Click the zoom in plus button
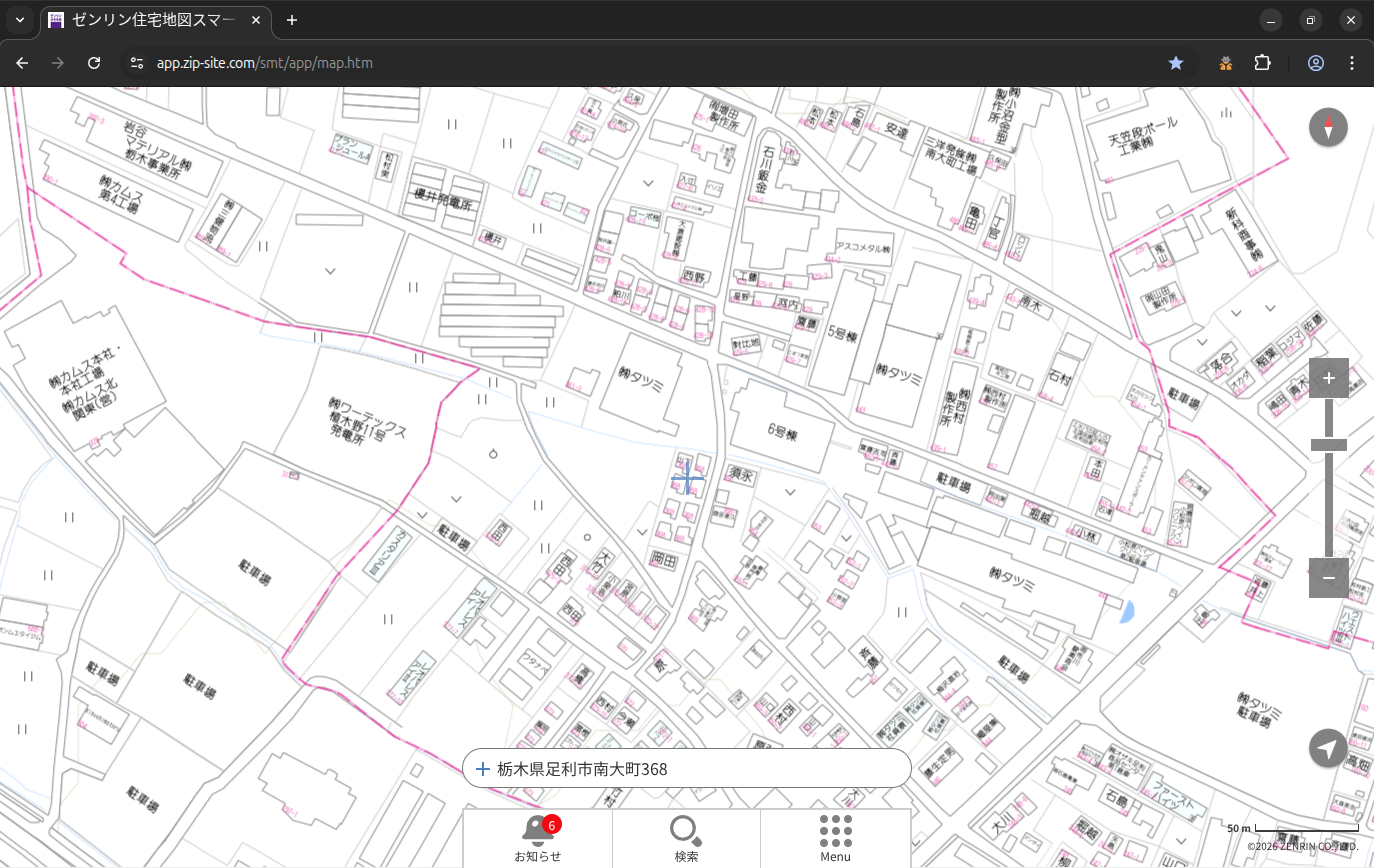Image resolution: width=1374 pixels, height=868 pixels. pyautogui.click(x=1328, y=378)
